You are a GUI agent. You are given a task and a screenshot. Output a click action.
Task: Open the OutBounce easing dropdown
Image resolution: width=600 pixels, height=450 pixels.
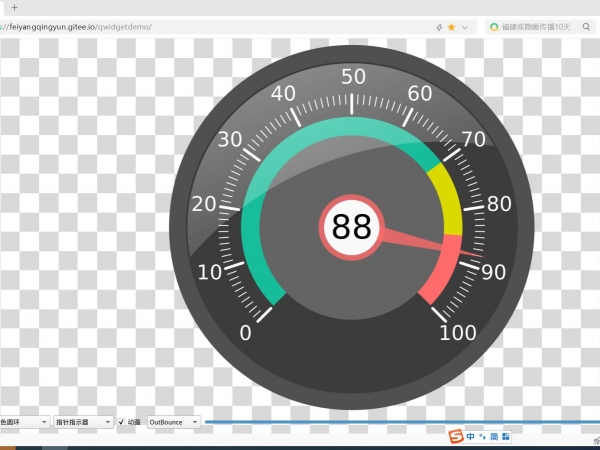174,423
